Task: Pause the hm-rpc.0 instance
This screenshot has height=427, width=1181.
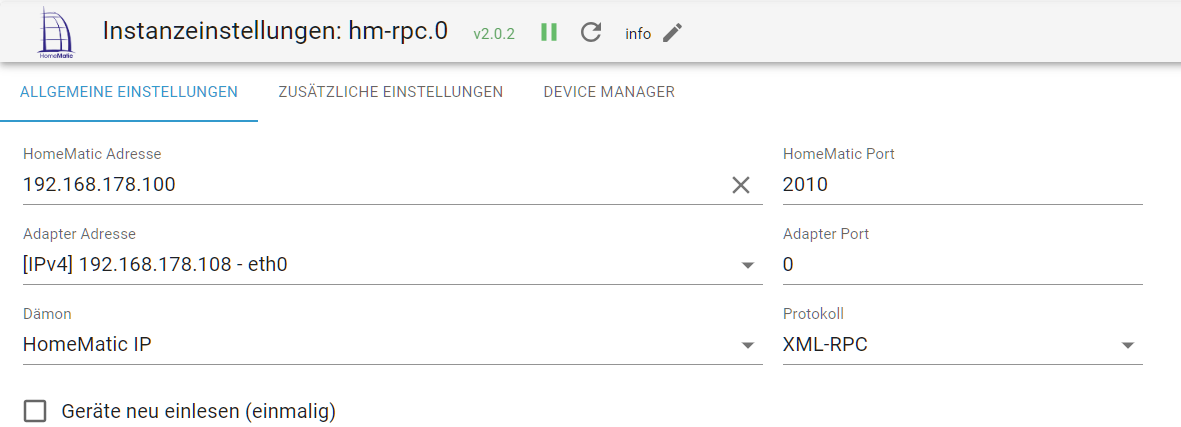Action: 549,32
